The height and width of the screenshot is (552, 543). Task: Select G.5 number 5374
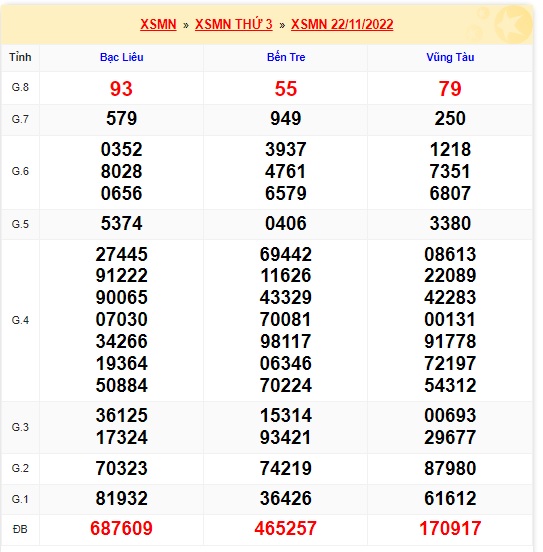click(x=121, y=223)
